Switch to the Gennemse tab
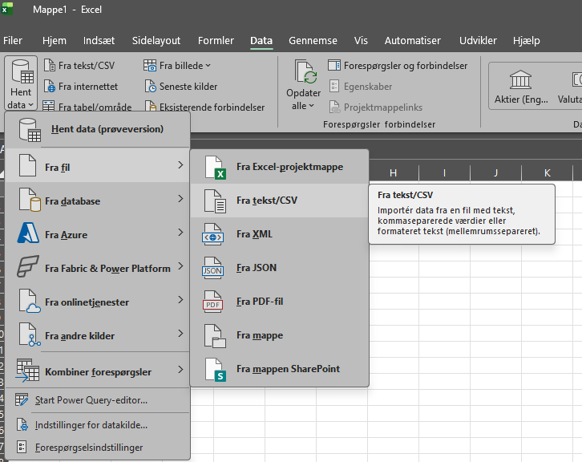 point(313,40)
